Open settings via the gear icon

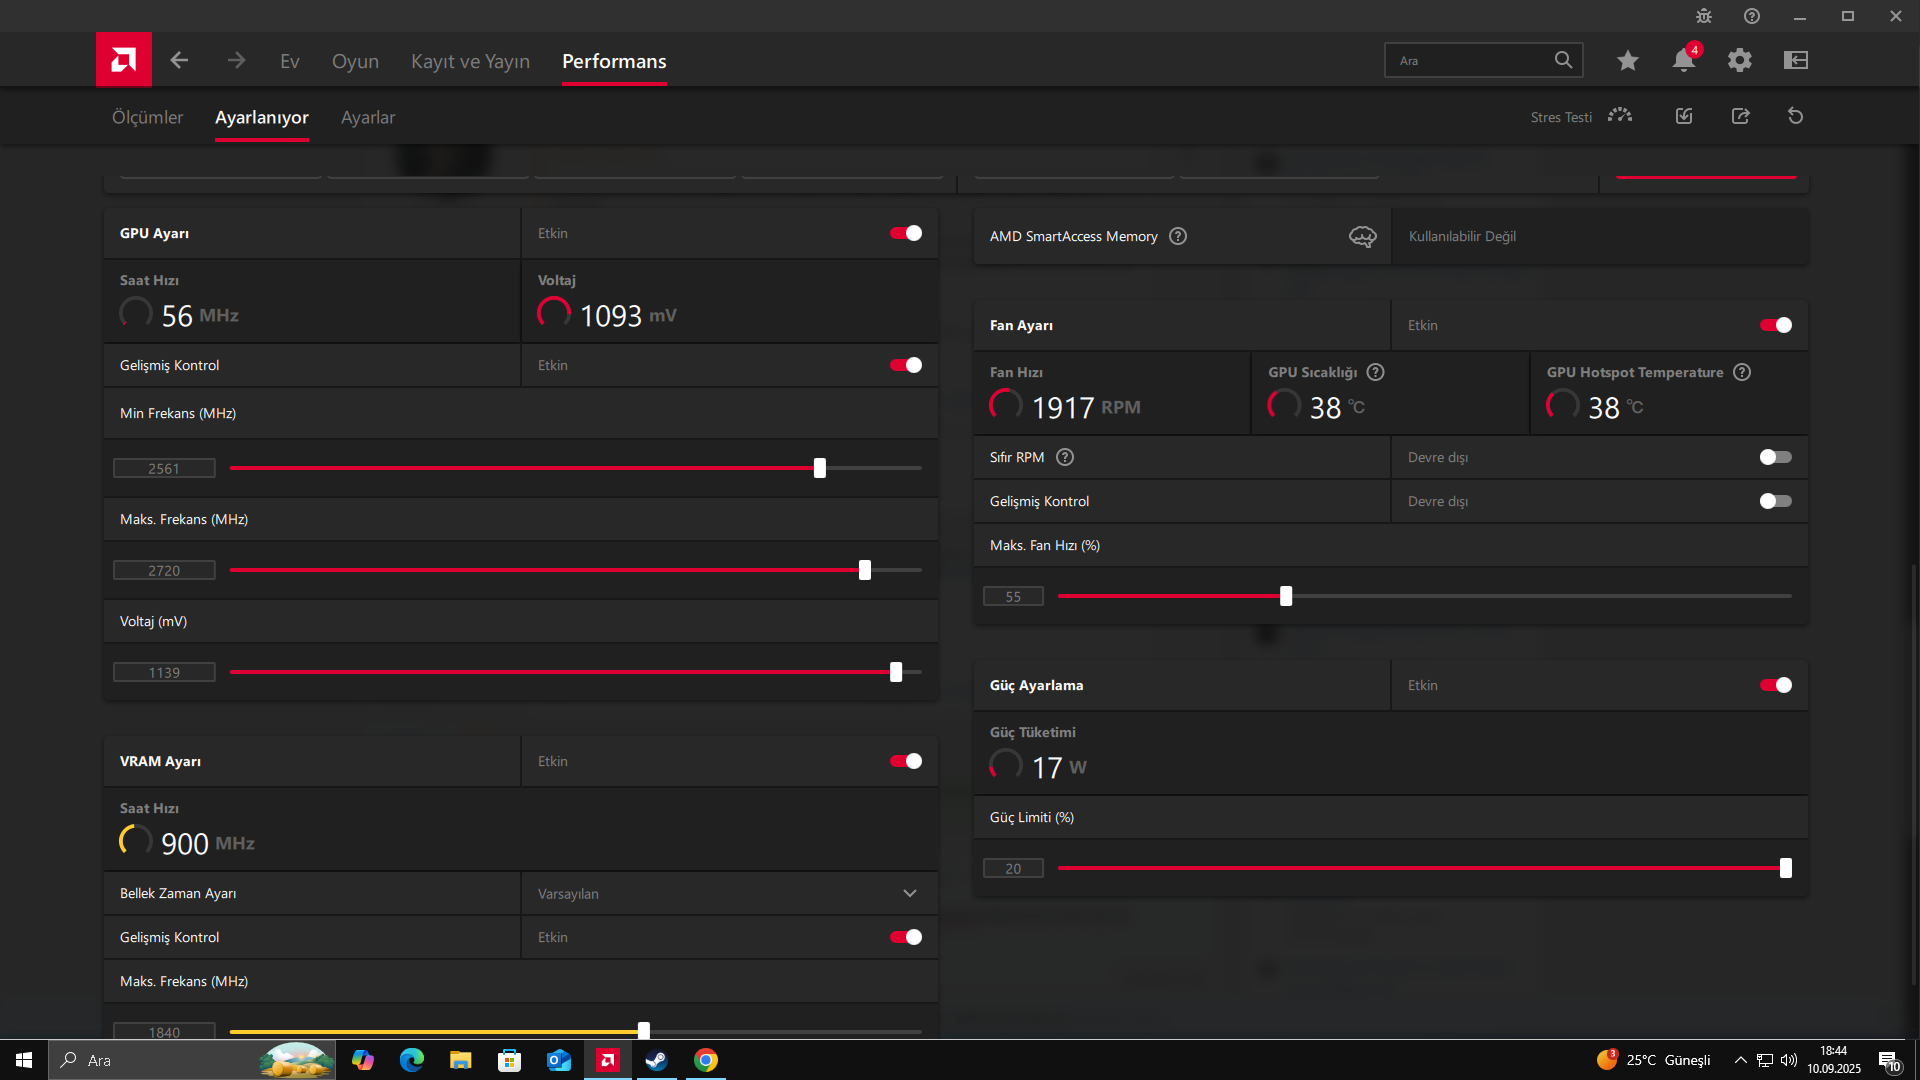point(1739,60)
